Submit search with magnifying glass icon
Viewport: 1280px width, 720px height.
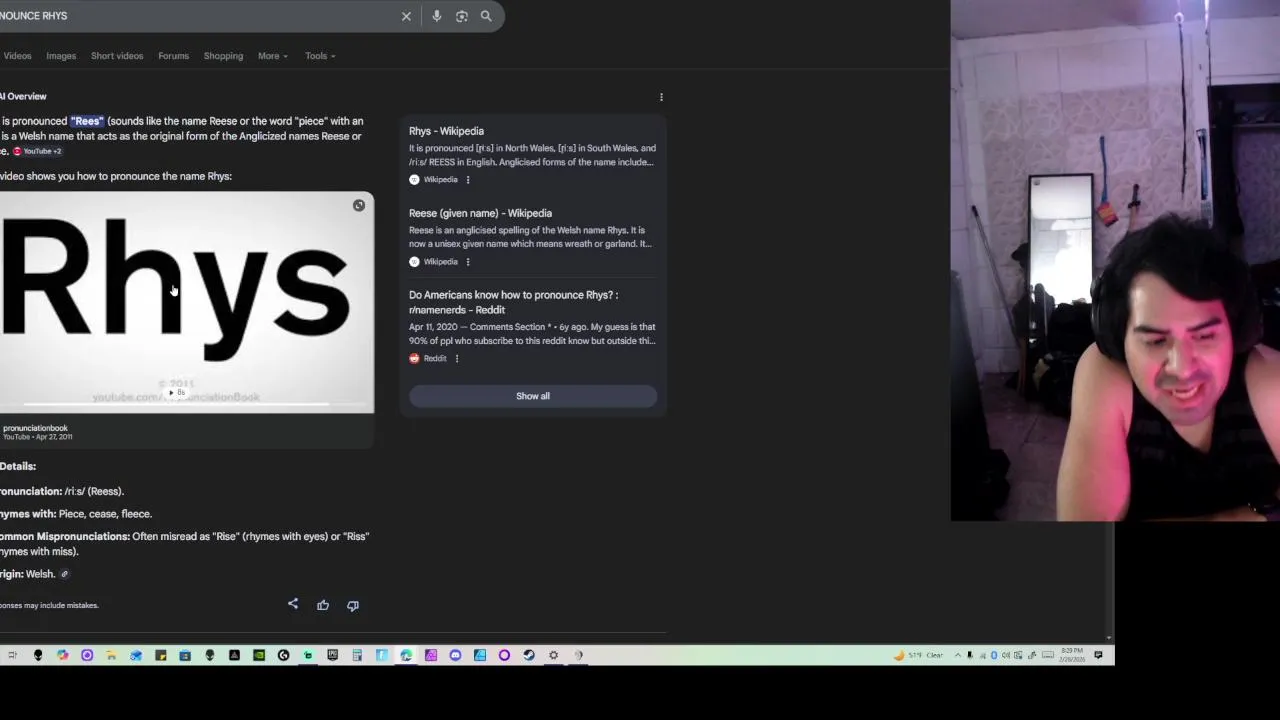[486, 16]
